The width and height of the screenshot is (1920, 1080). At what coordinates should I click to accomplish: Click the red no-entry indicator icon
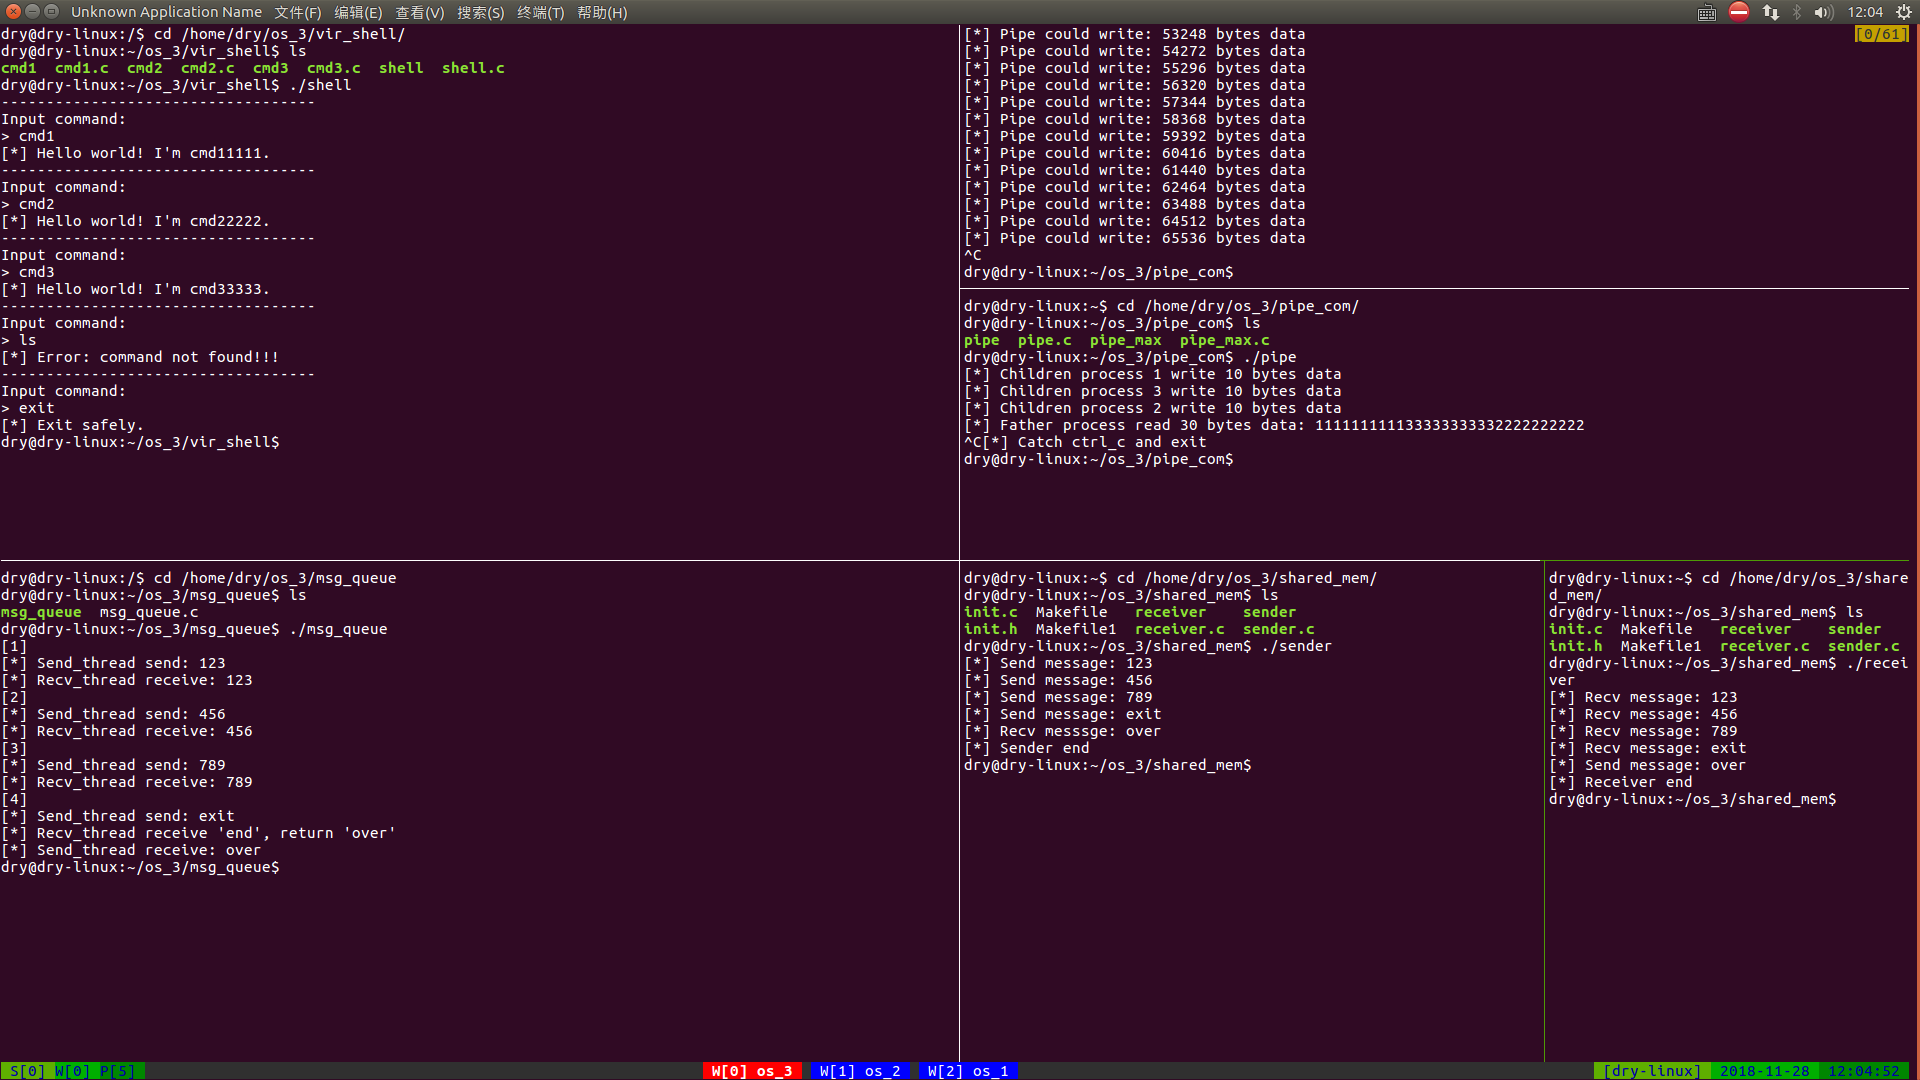coord(1739,12)
